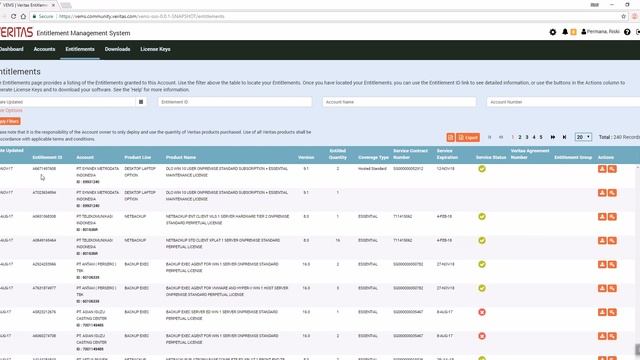Click download icon in Agent for VMware and Hyper-V row
The width and height of the screenshot is (640, 360).
(x=602, y=288)
